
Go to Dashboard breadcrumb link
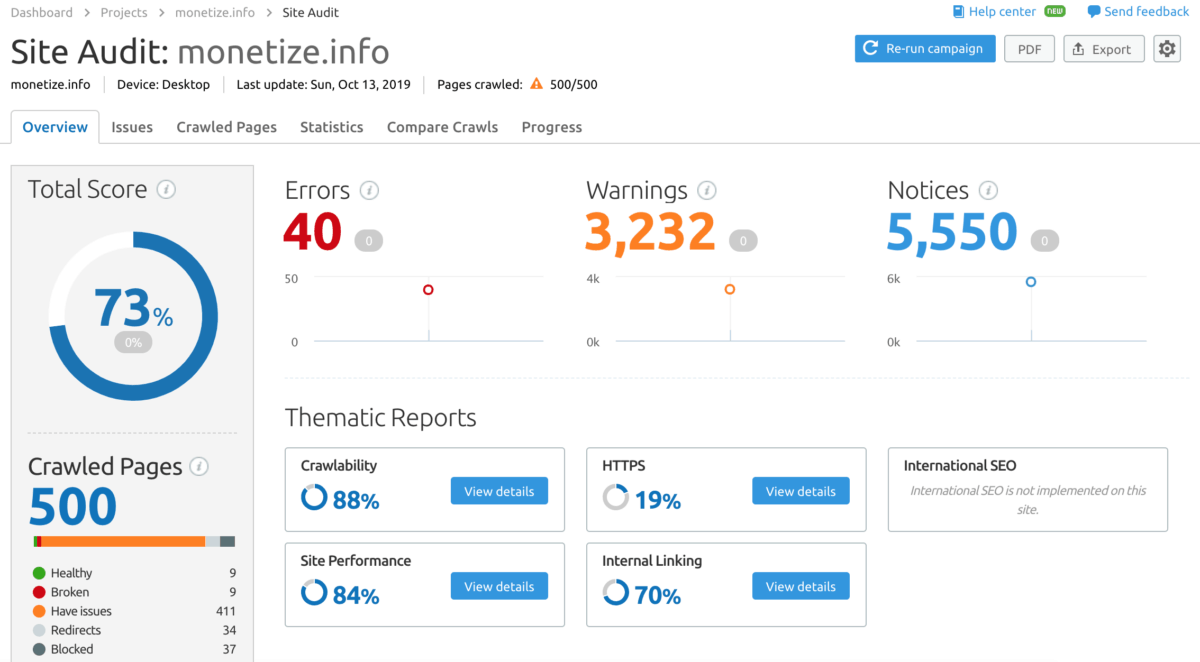(x=42, y=12)
